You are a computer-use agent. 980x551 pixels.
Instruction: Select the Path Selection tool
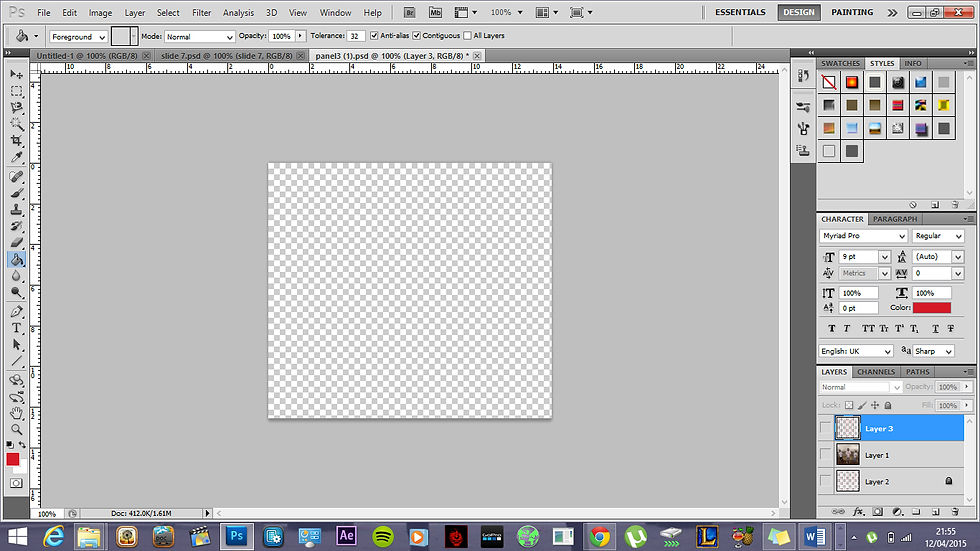click(16, 345)
